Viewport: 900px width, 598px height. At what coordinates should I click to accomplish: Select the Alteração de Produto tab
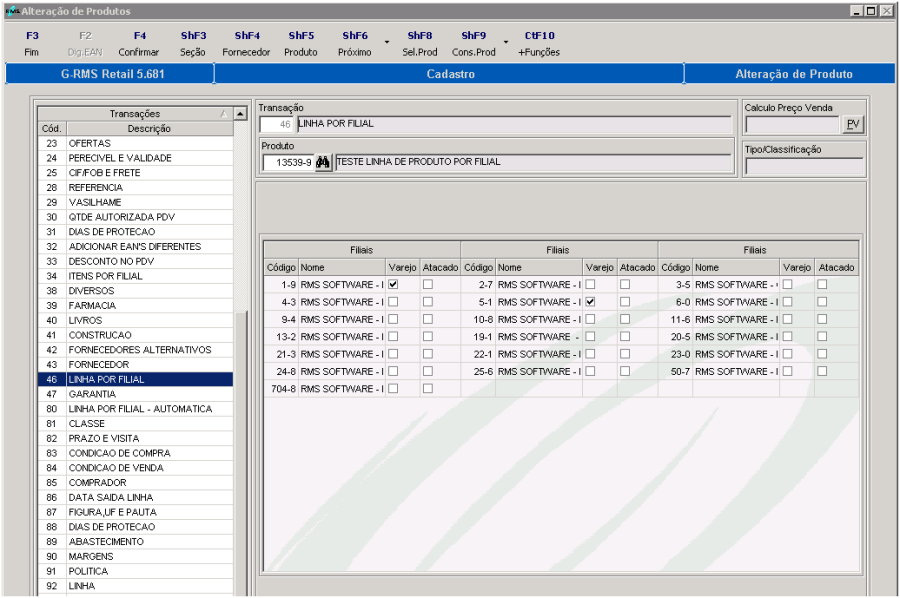pyautogui.click(x=791, y=73)
